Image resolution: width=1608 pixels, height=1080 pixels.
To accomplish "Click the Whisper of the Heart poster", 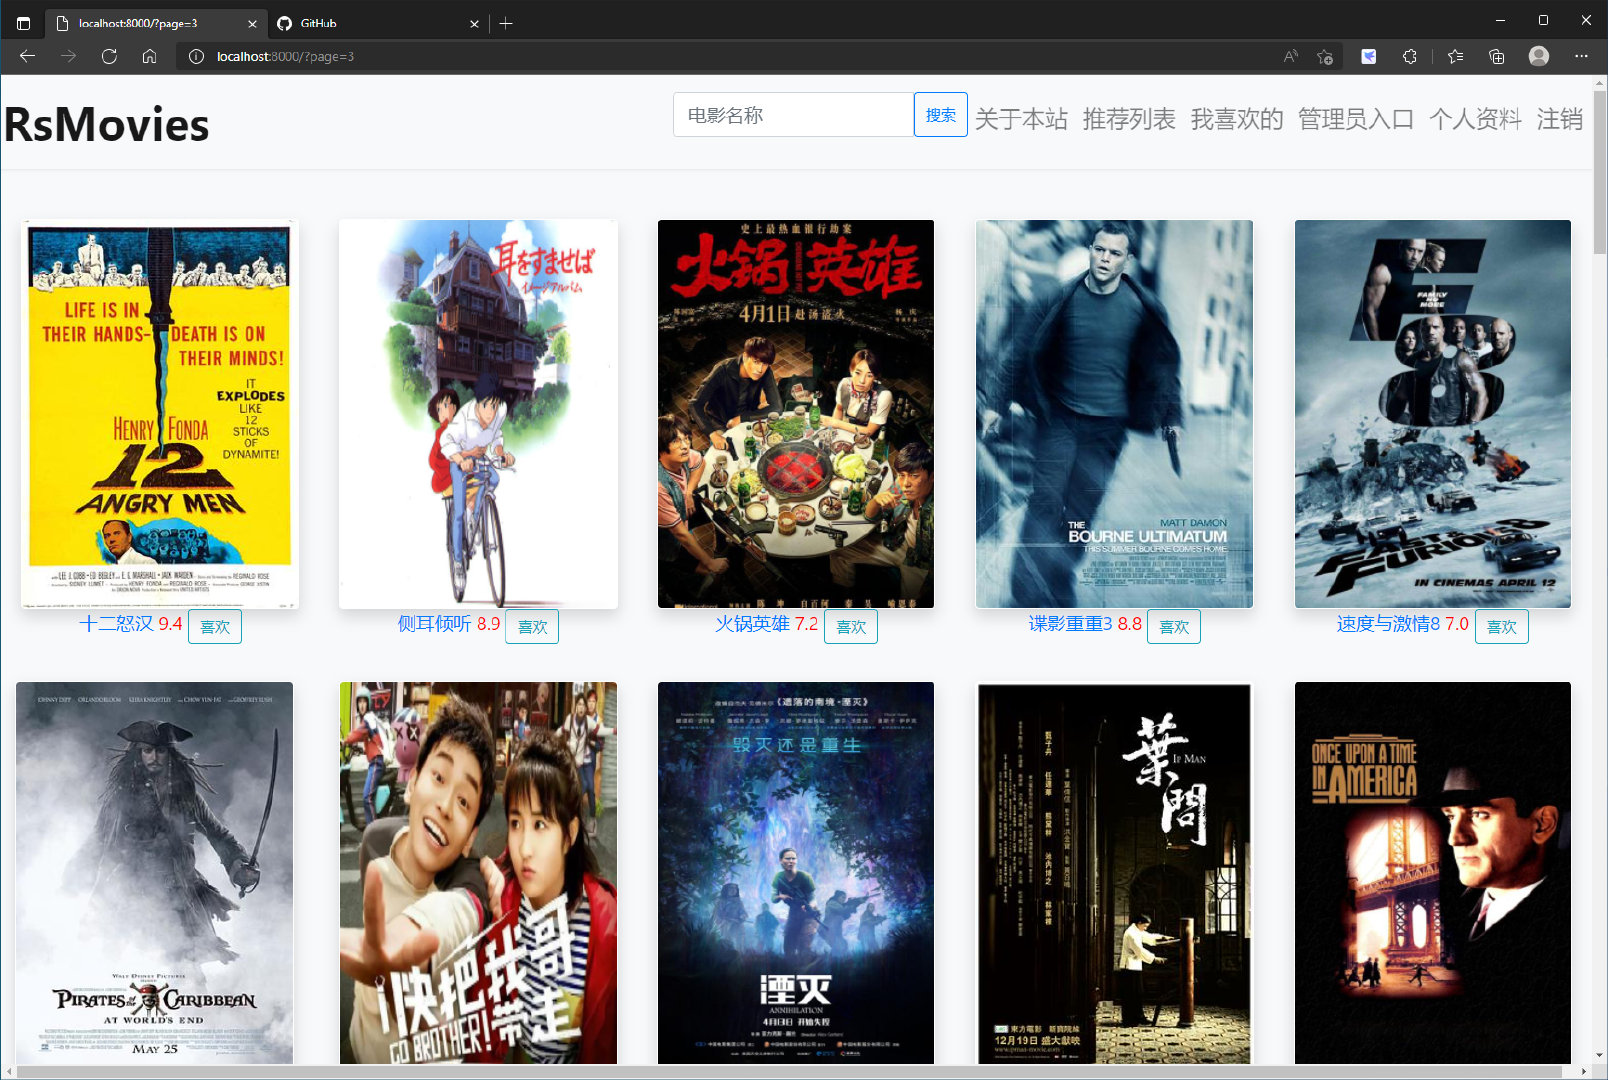I will pos(478,414).
